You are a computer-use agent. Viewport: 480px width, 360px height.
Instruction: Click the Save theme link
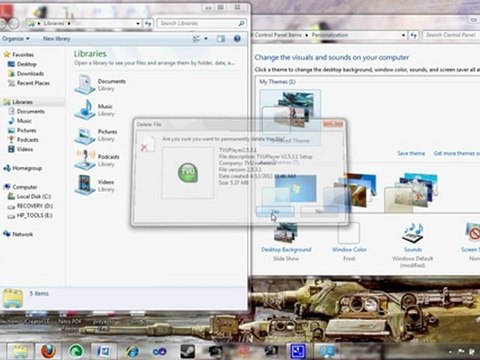point(411,153)
